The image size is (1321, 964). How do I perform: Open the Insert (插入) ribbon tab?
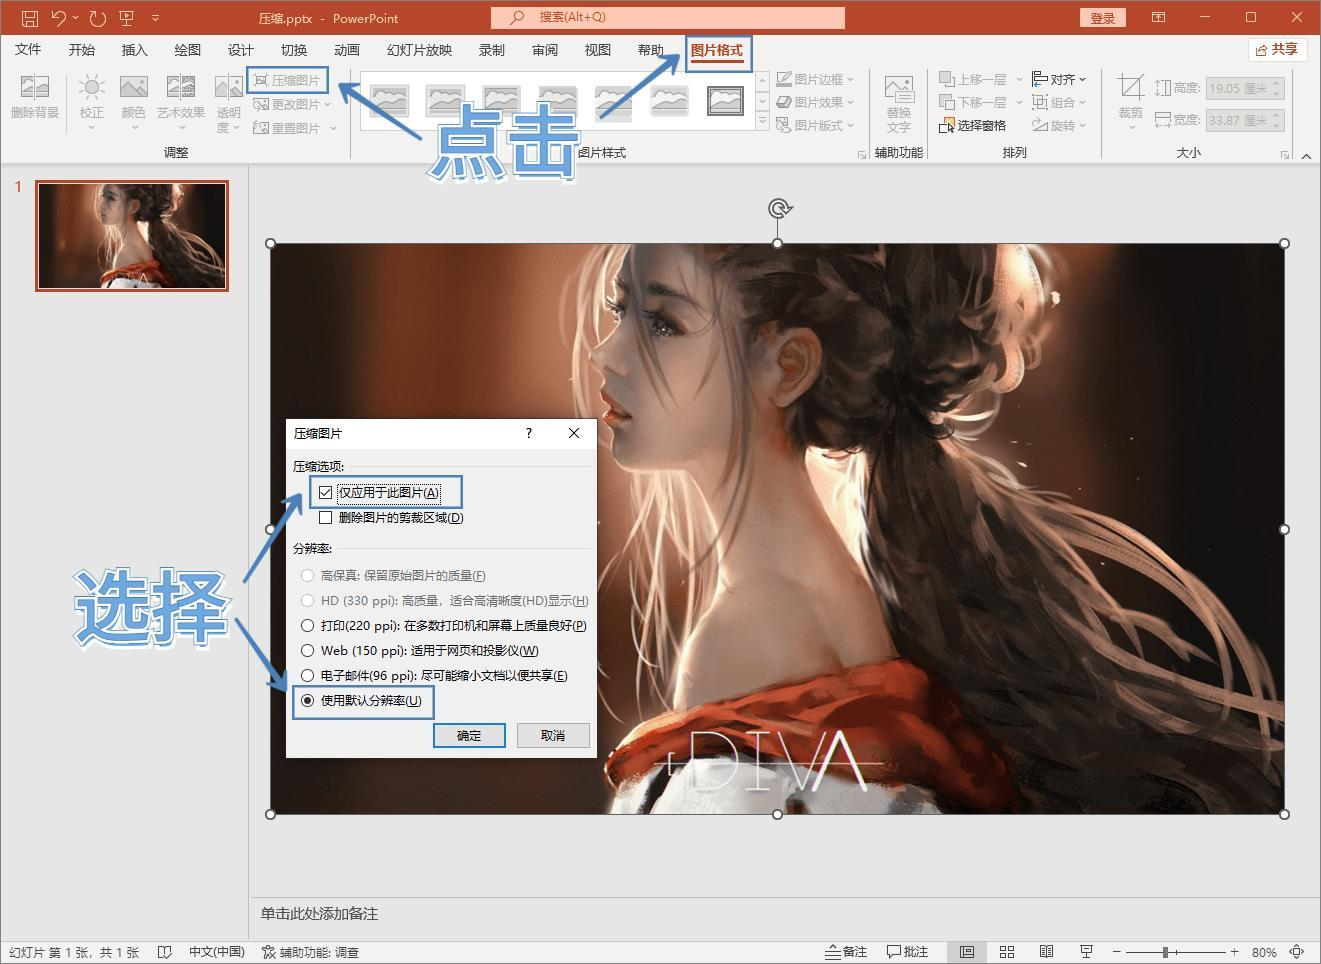point(134,50)
